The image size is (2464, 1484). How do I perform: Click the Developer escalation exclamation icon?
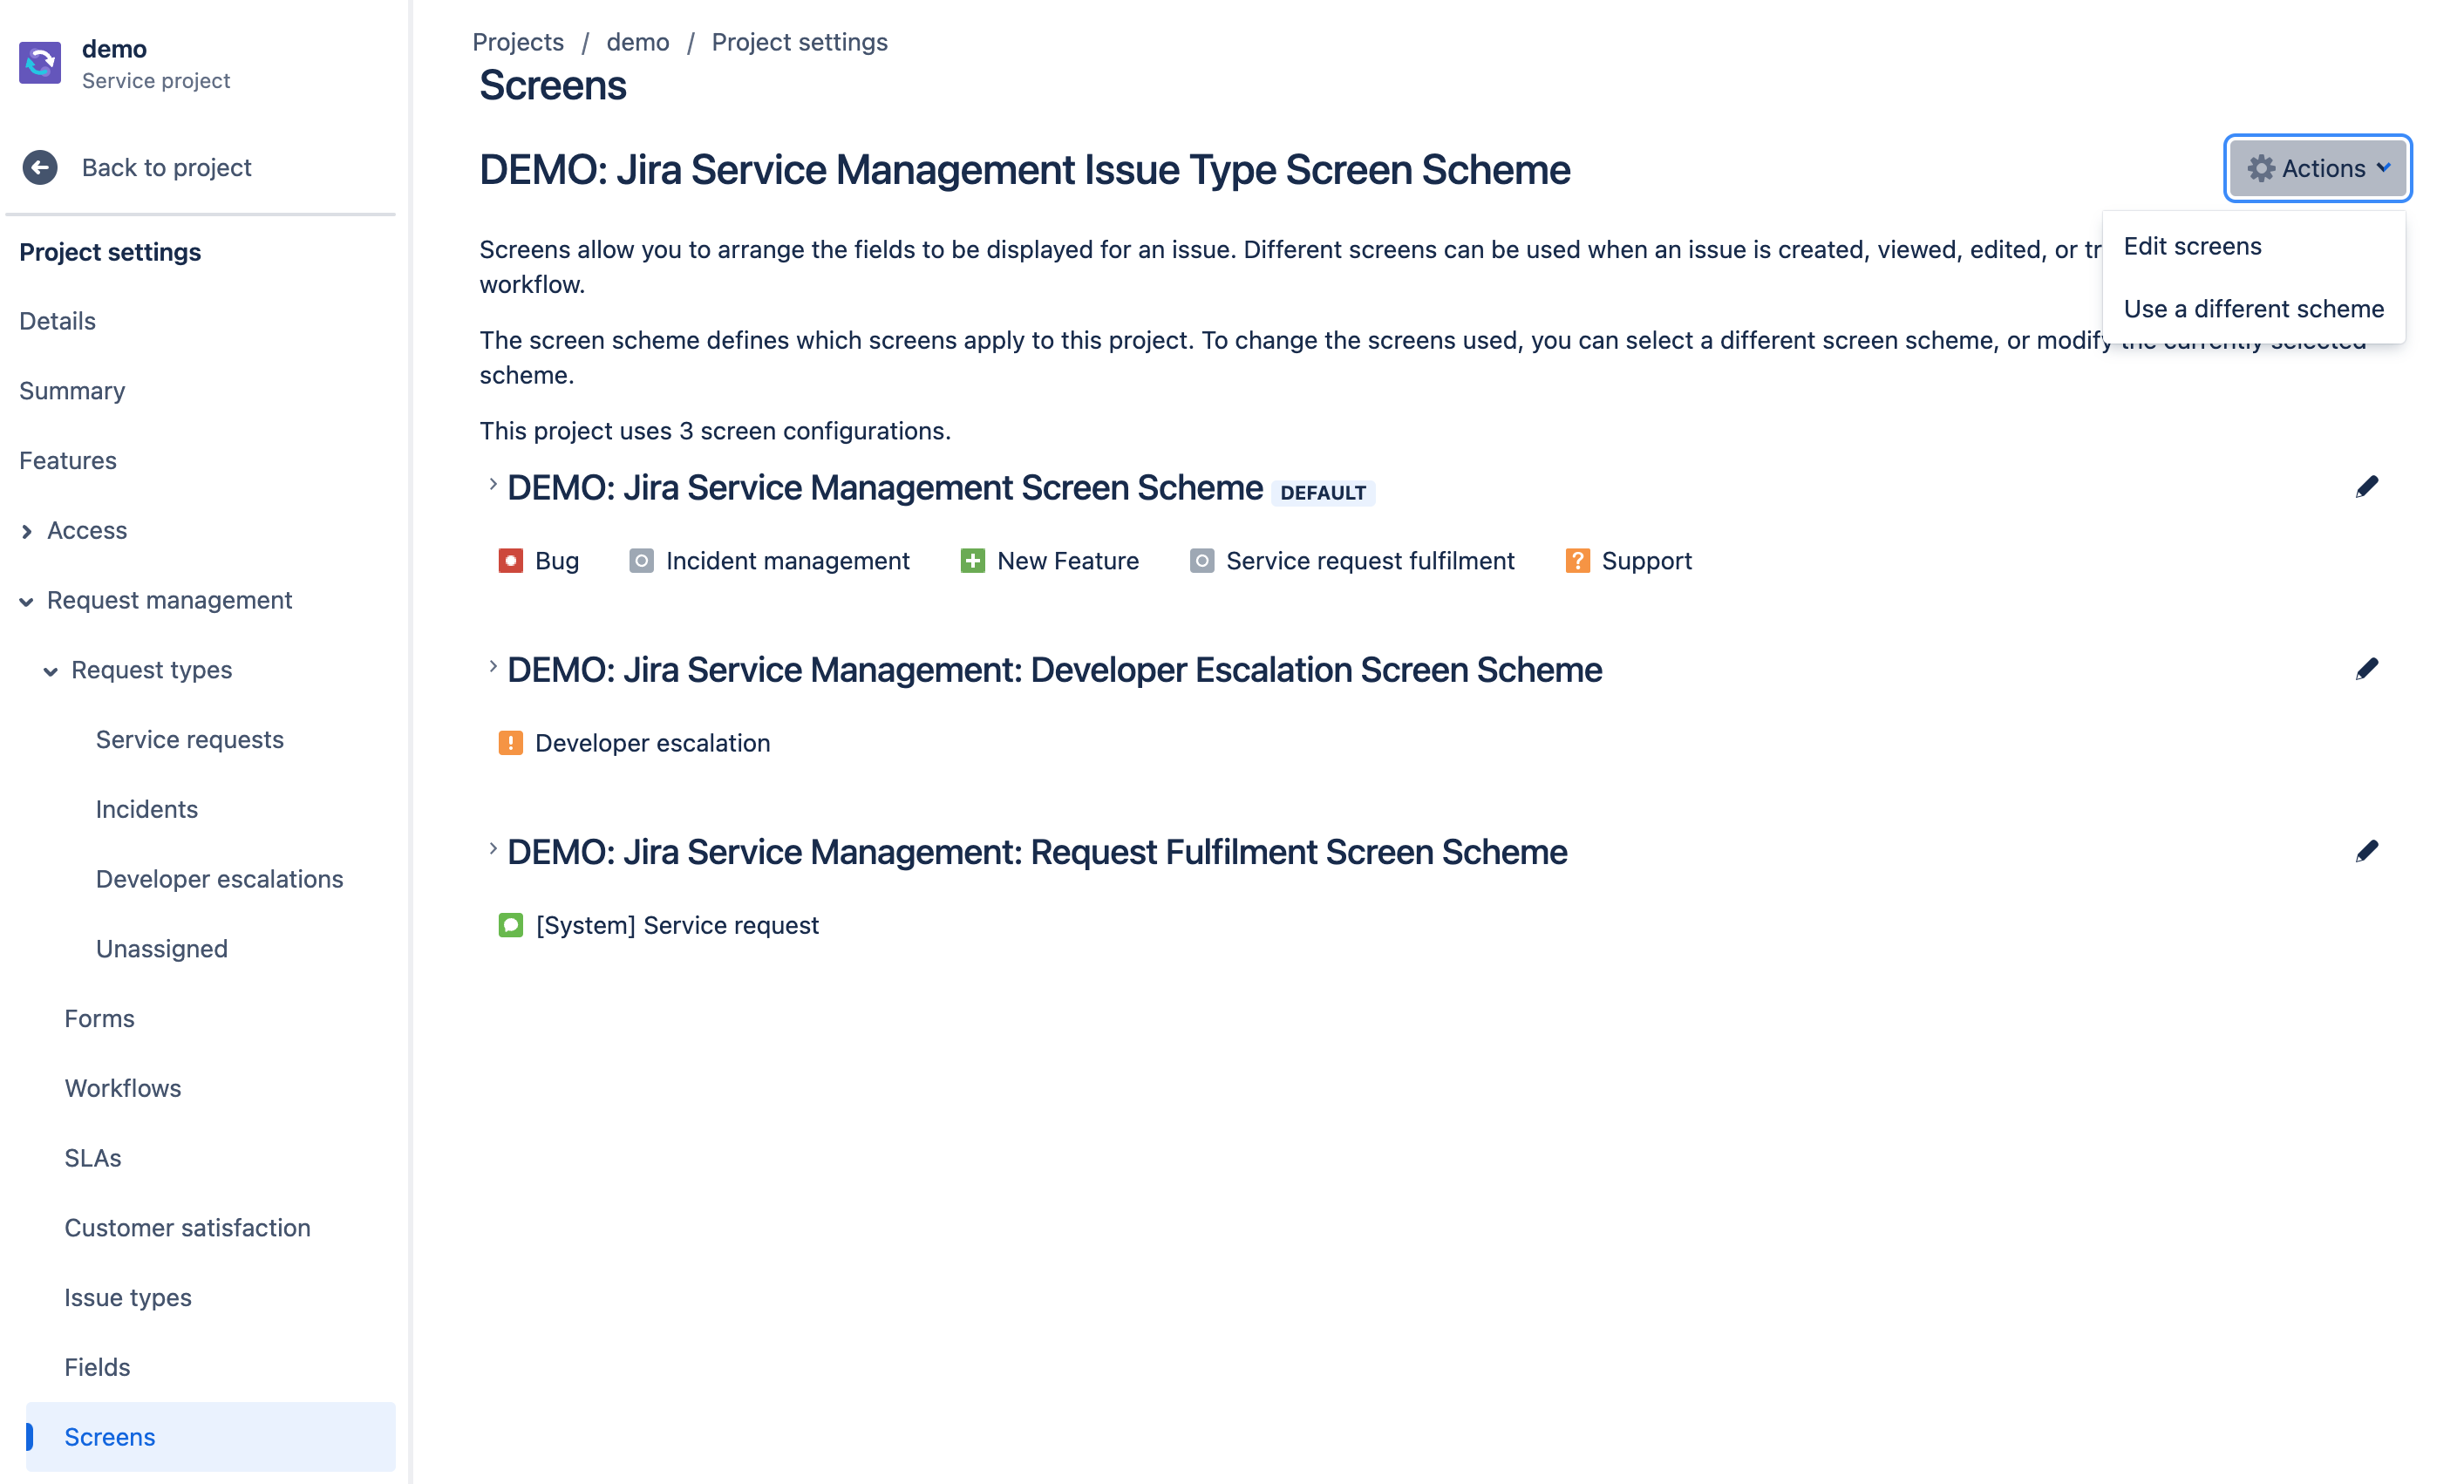[x=510, y=743]
